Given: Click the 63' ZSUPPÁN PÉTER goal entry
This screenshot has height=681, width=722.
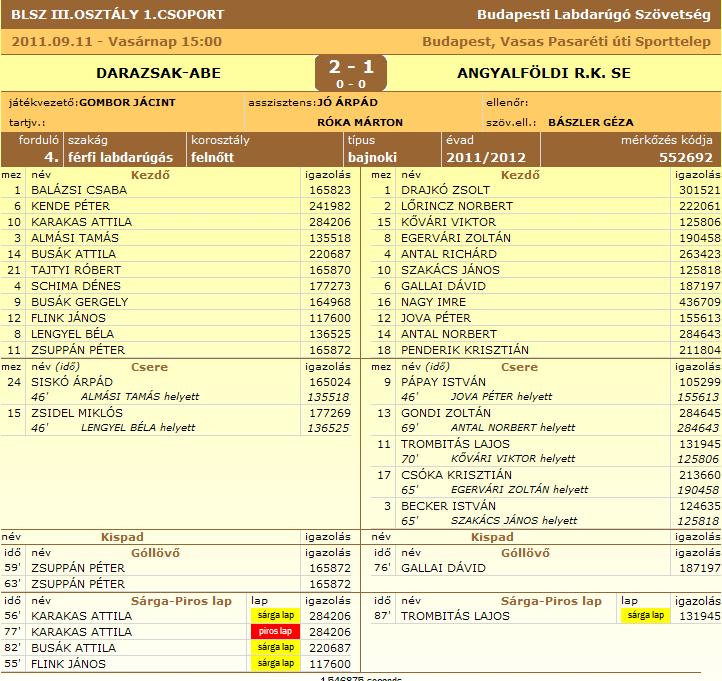Looking at the screenshot, I should (x=175, y=584).
